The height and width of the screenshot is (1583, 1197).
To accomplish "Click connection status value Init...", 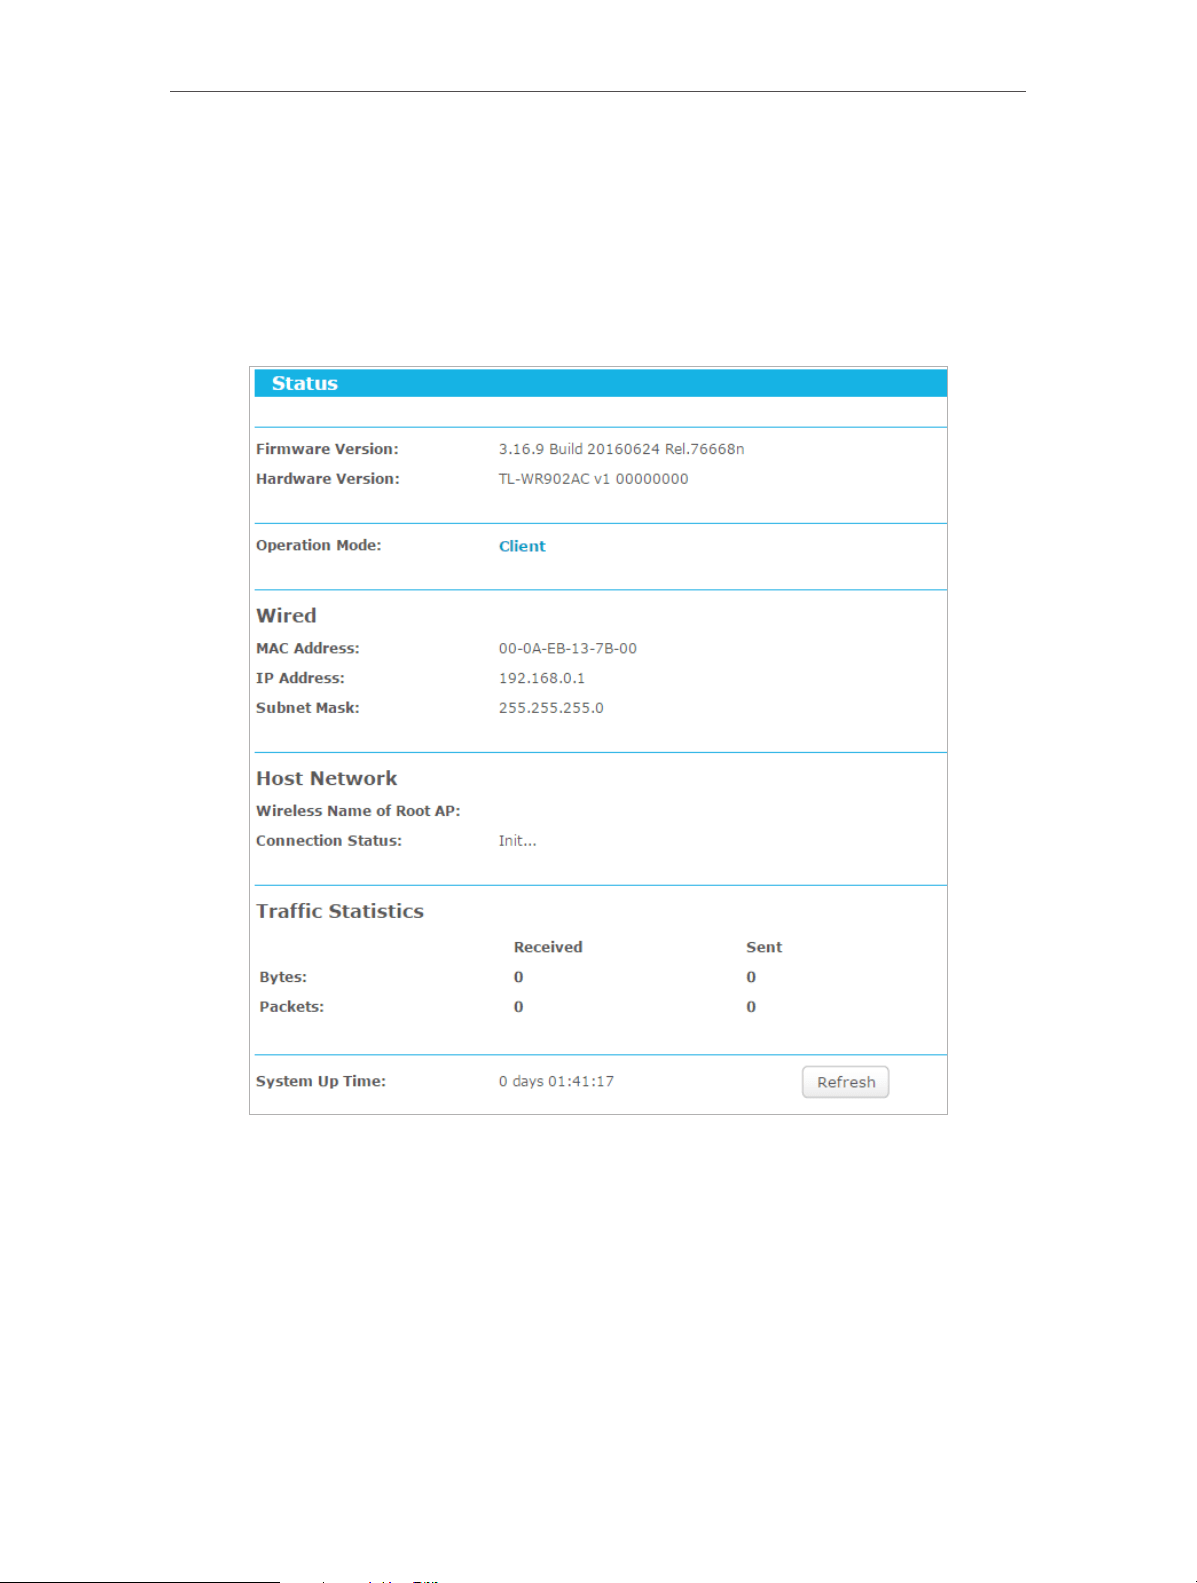I will point(518,841).
